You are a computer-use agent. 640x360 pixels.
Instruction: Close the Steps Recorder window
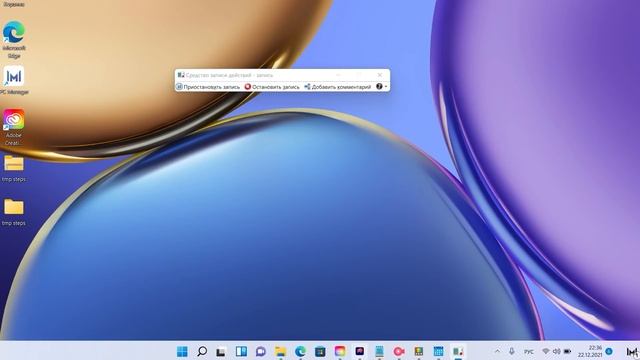coord(380,75)
